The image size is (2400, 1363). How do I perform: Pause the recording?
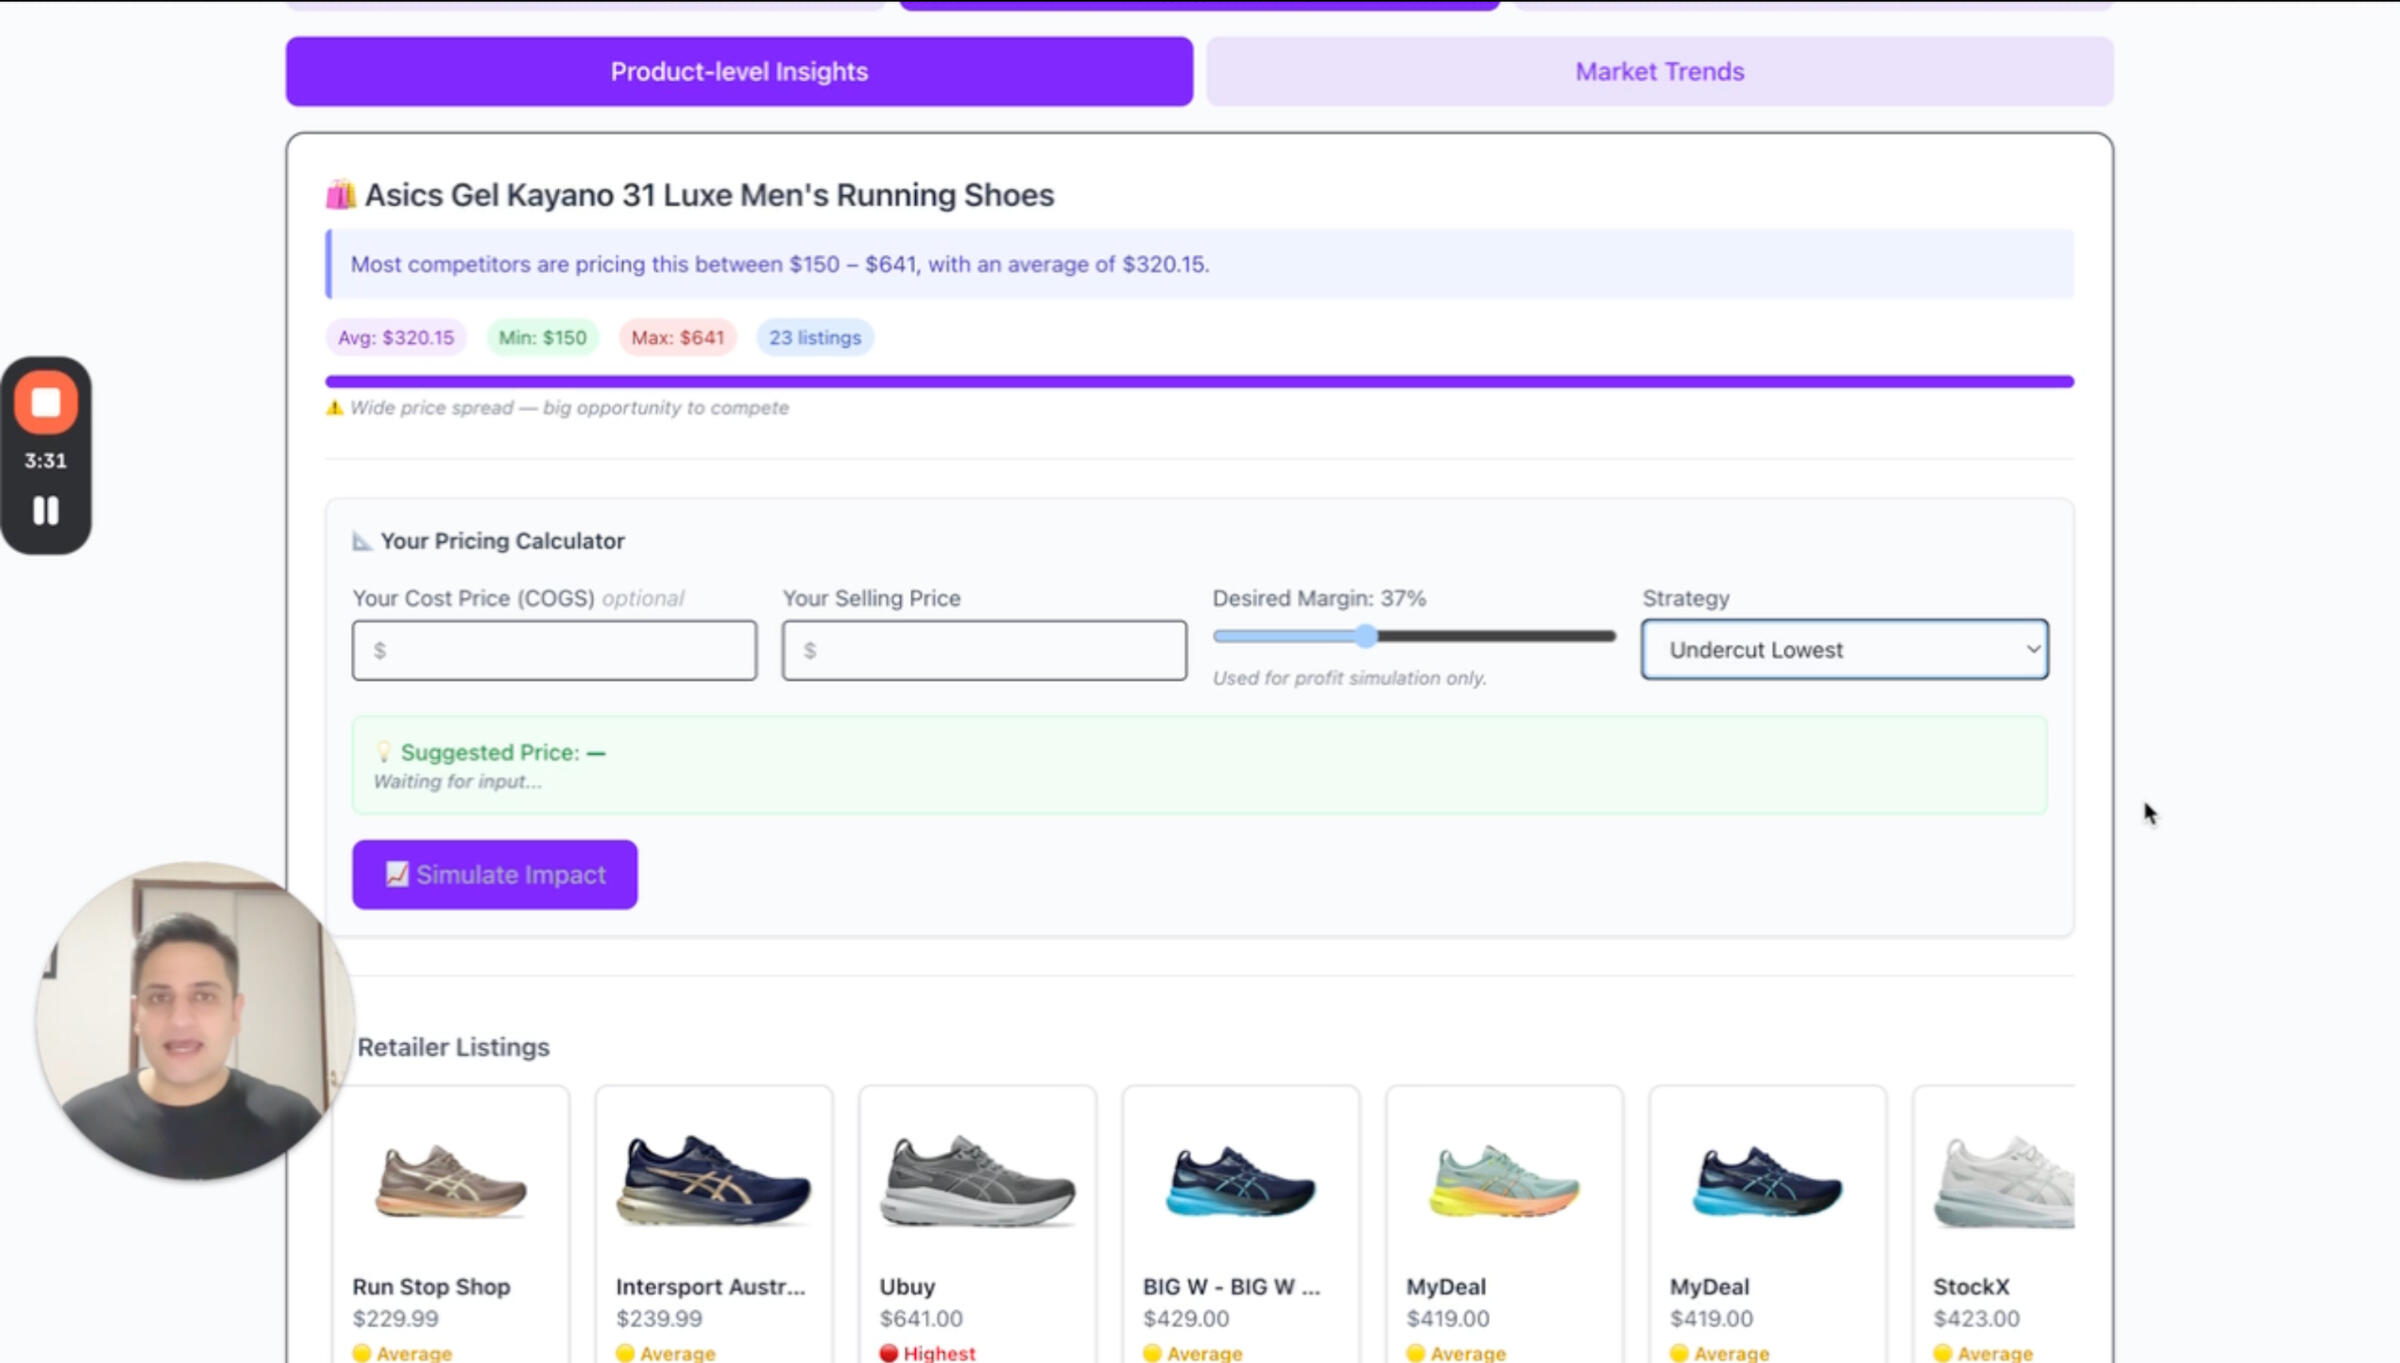(45, 511)
